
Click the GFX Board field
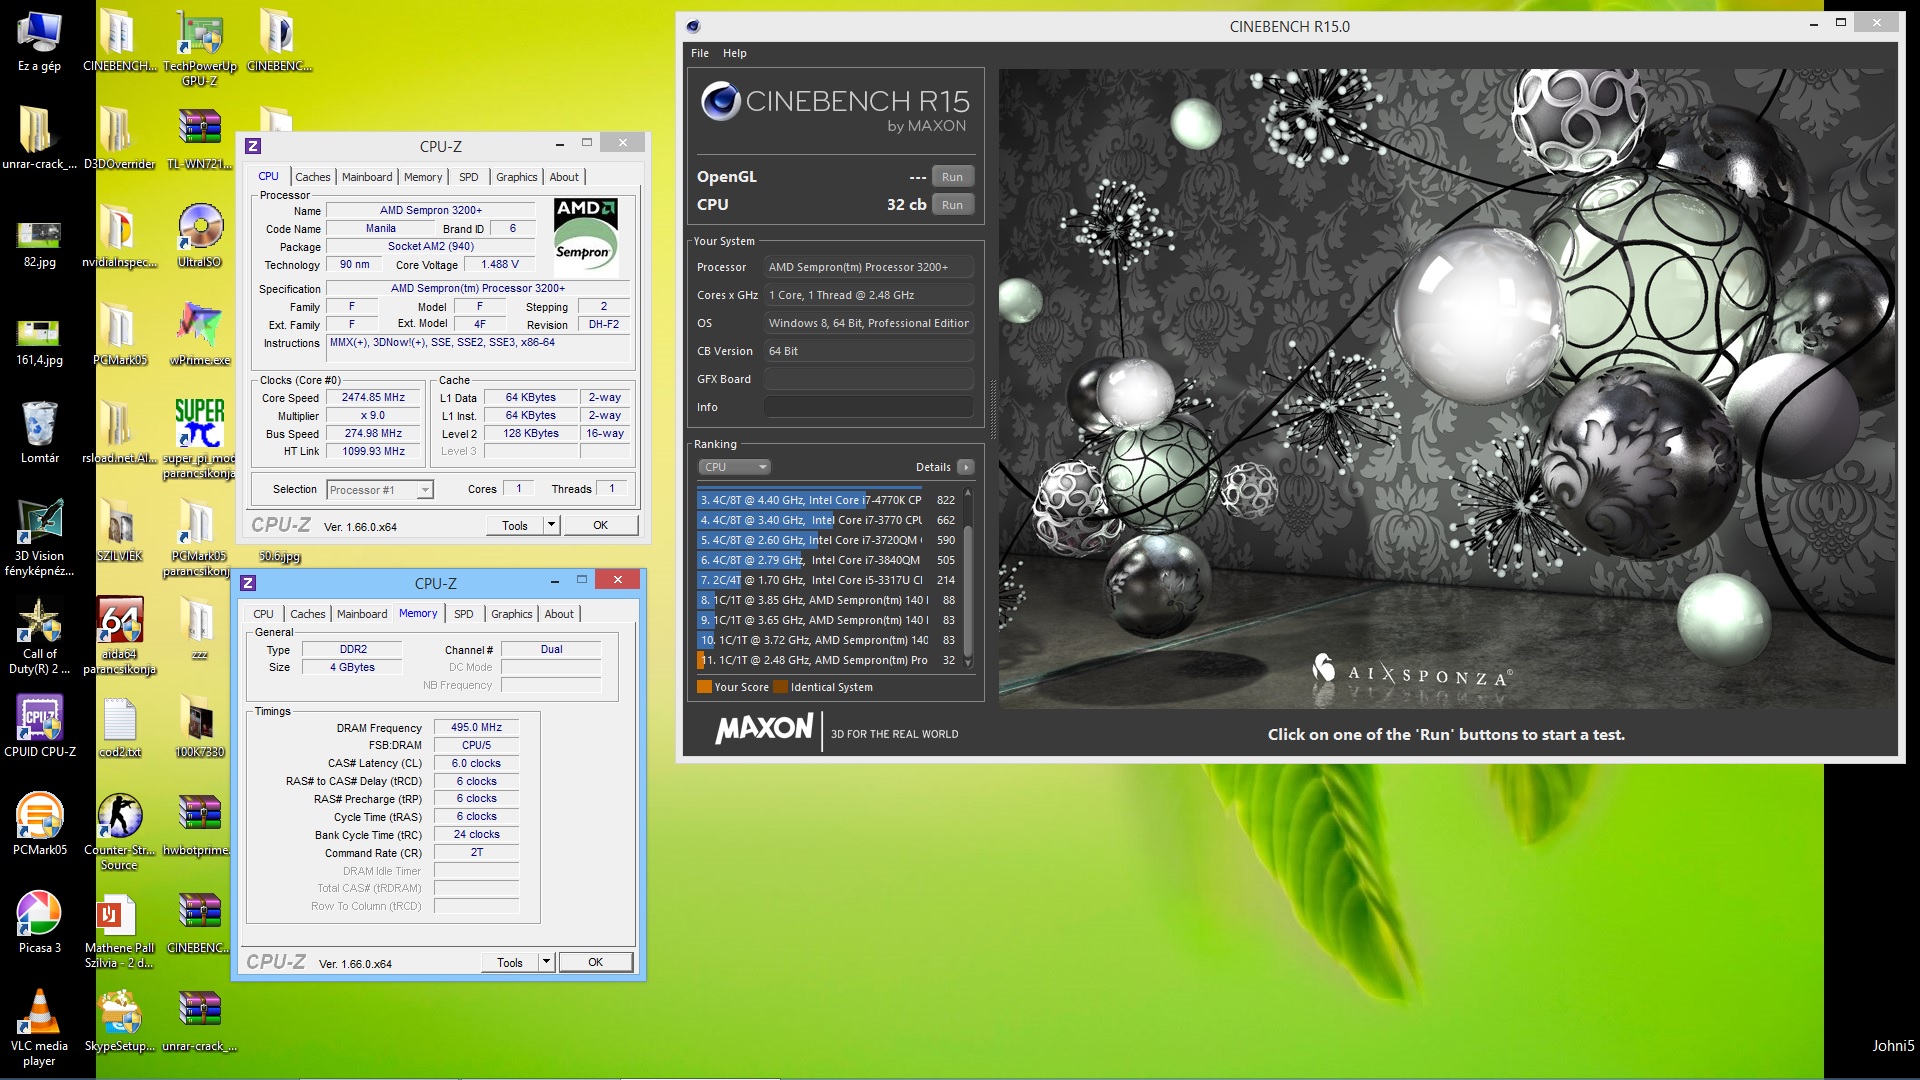point(868,379)
